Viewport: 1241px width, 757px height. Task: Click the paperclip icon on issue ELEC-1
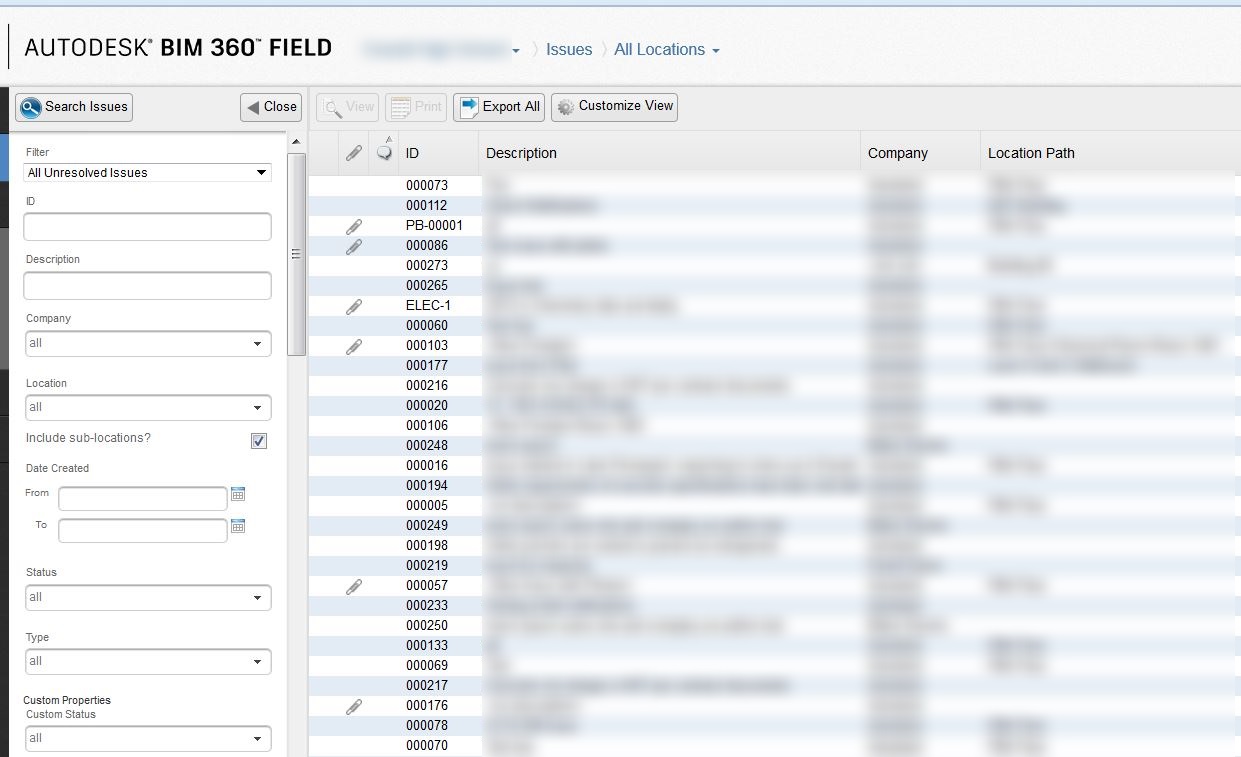pos(353,305)
